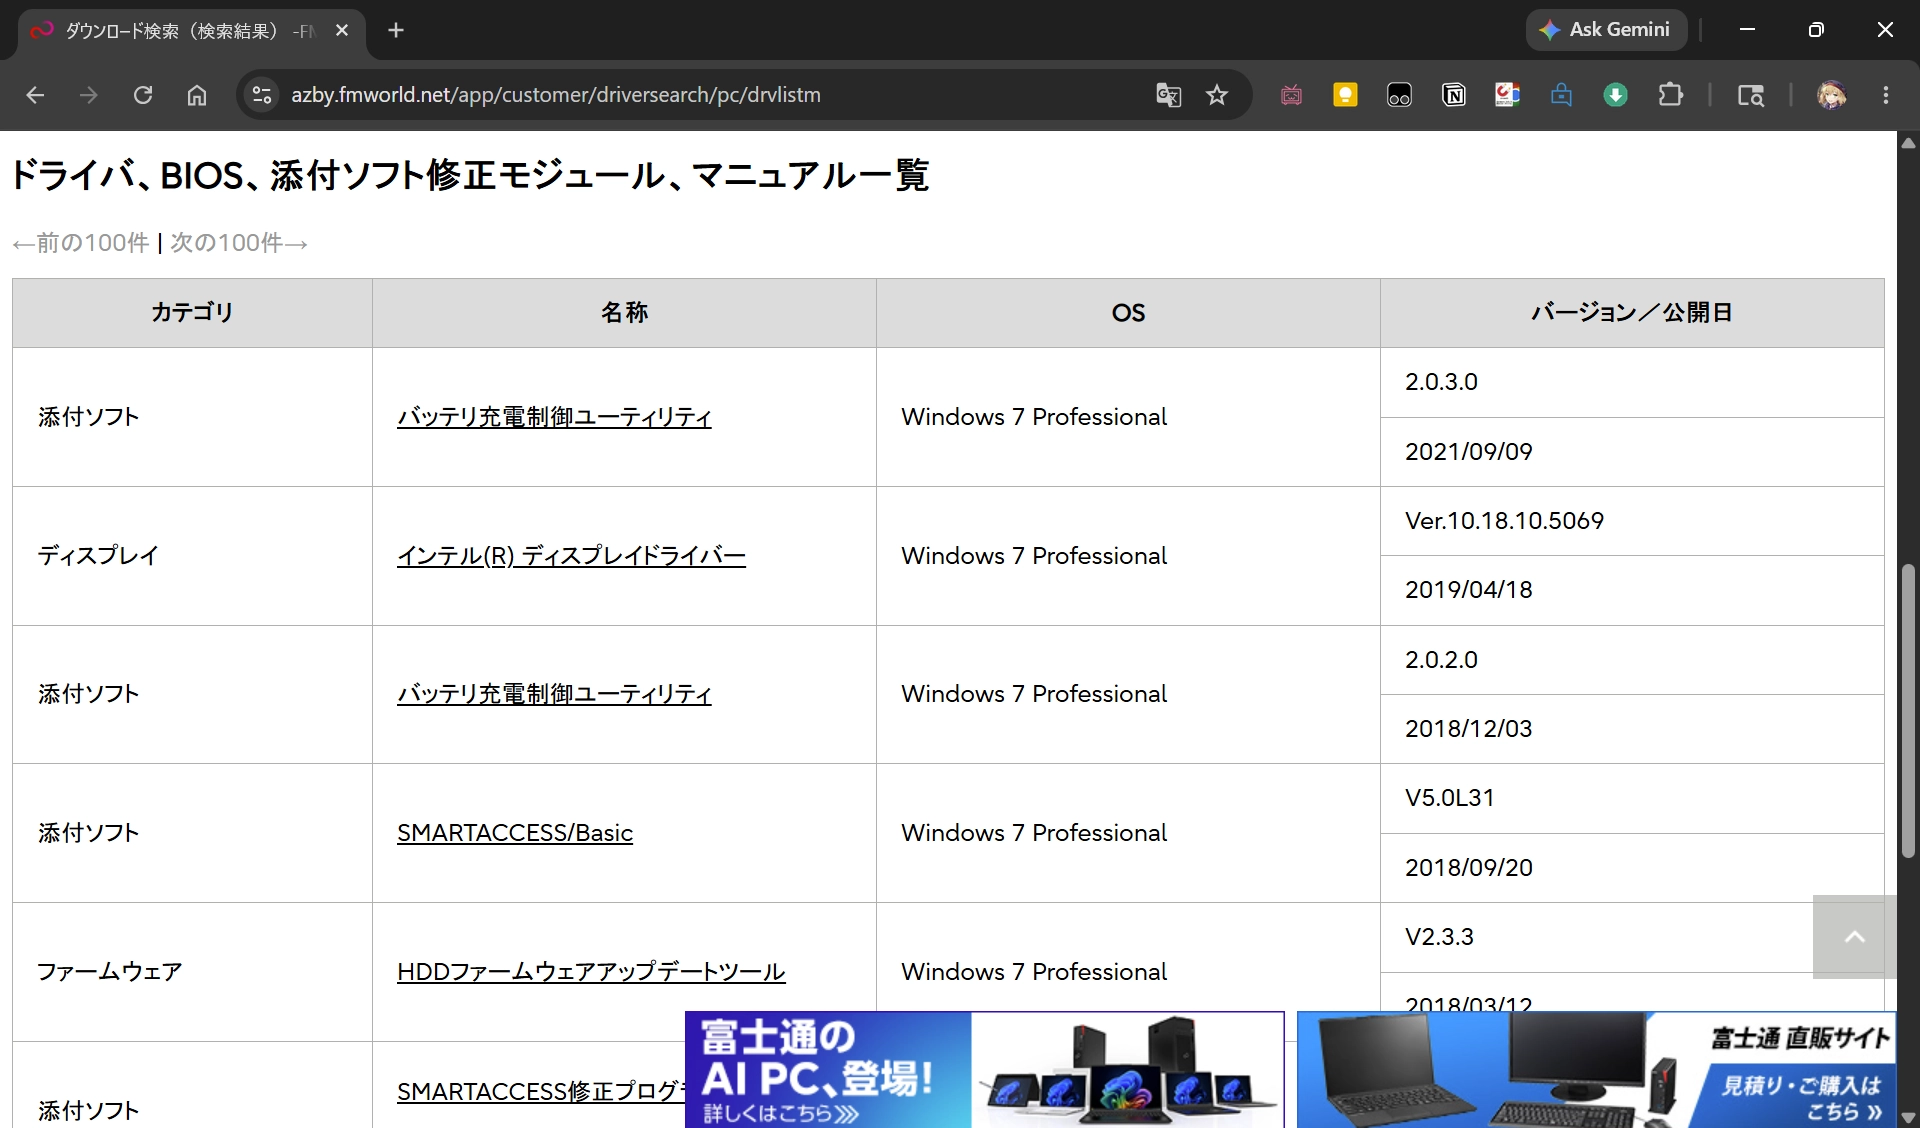Viewport: 1920px width, 1128px height.
Task: Open the black eyes extension icon
Action: (1399, 95)
